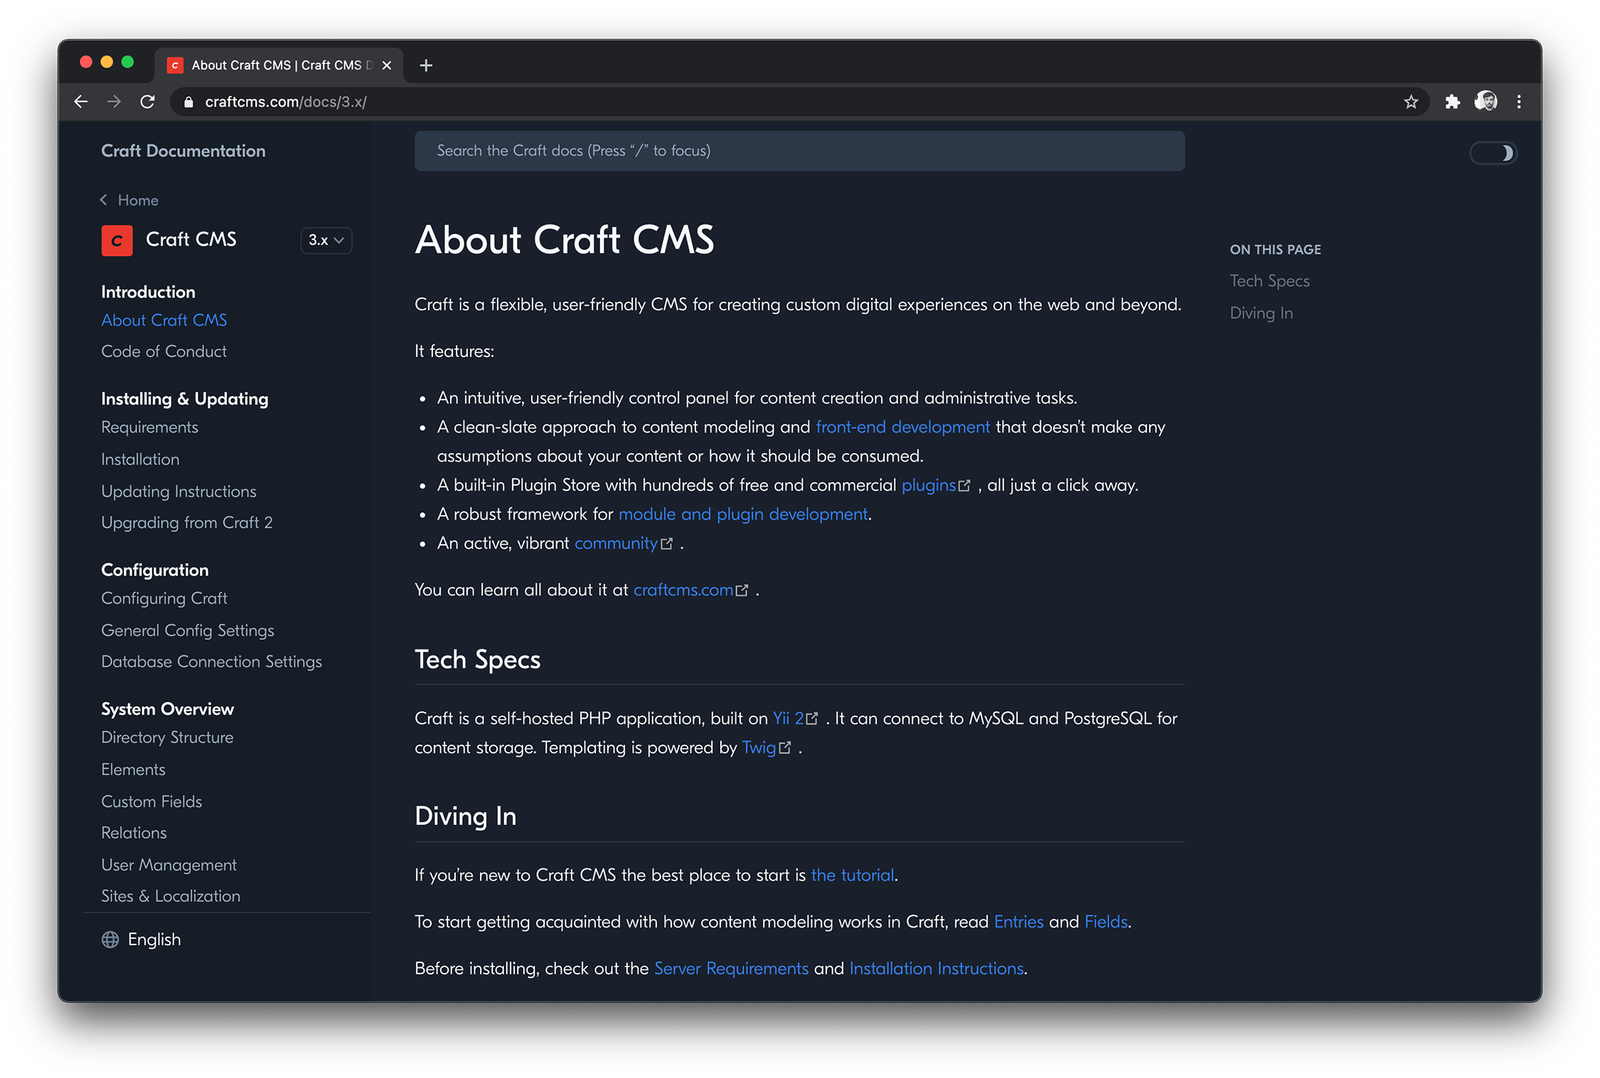Open the 3.x version dropdown
This screenshot has height=1078, width=1600.
point(326,240)
